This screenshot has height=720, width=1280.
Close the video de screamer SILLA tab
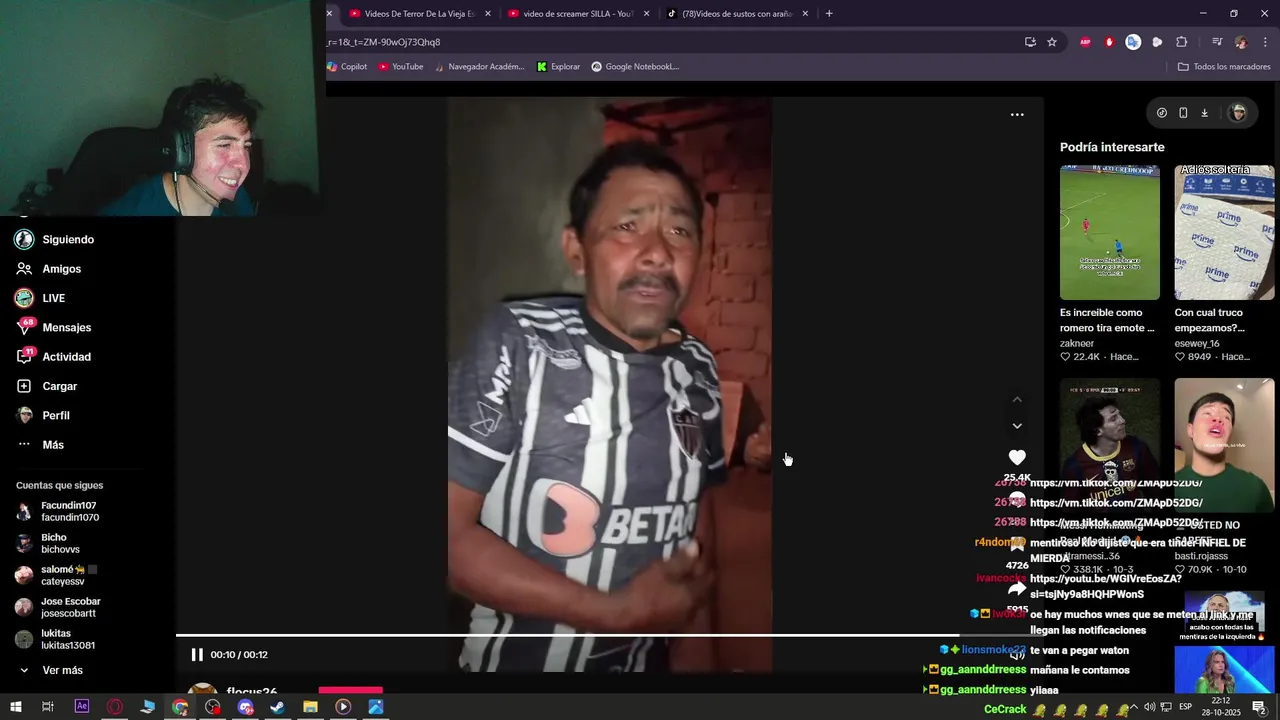[647, 14]
